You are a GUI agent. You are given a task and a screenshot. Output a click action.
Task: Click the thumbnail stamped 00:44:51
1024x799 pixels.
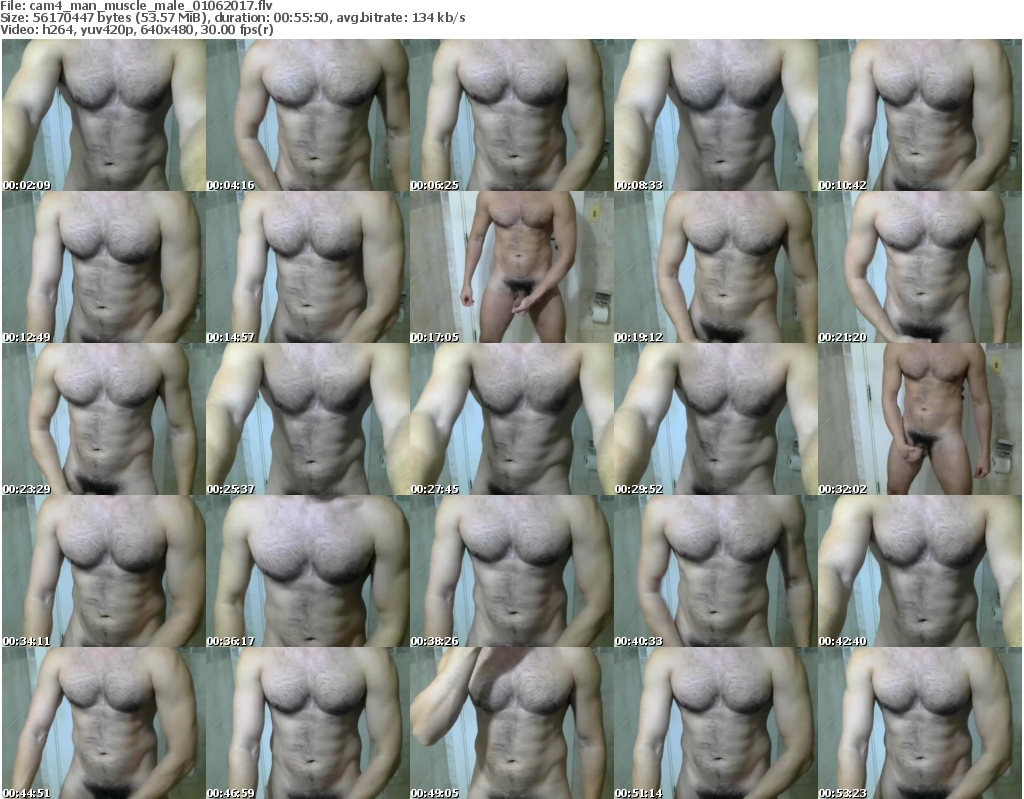(104, 723)
